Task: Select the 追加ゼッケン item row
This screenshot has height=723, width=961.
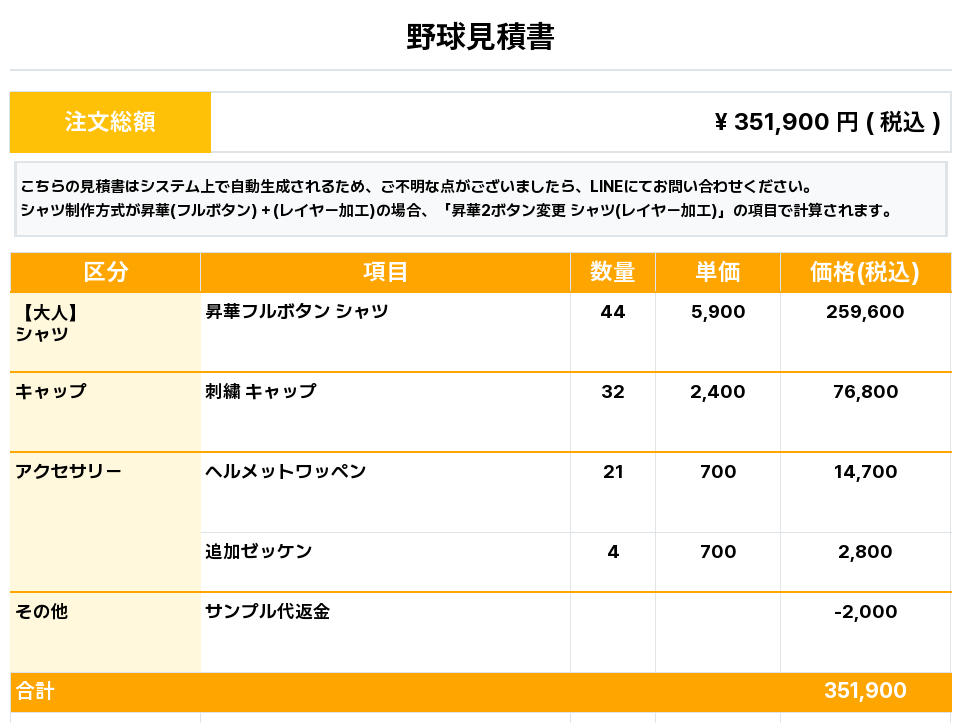Action: [x=576, y=562]
